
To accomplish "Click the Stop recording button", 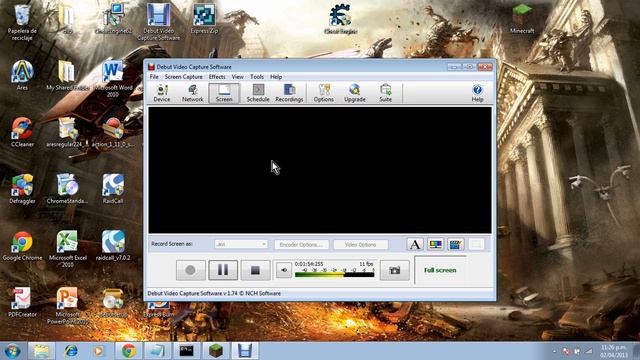I will (255, 270).
